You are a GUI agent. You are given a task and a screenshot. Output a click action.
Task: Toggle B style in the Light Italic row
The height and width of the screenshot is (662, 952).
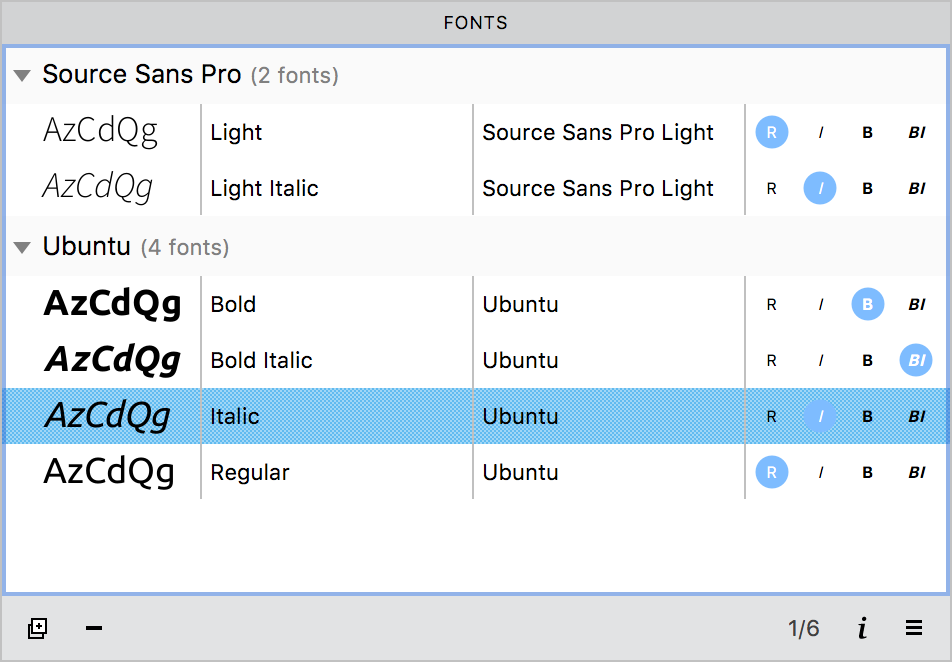868,188
